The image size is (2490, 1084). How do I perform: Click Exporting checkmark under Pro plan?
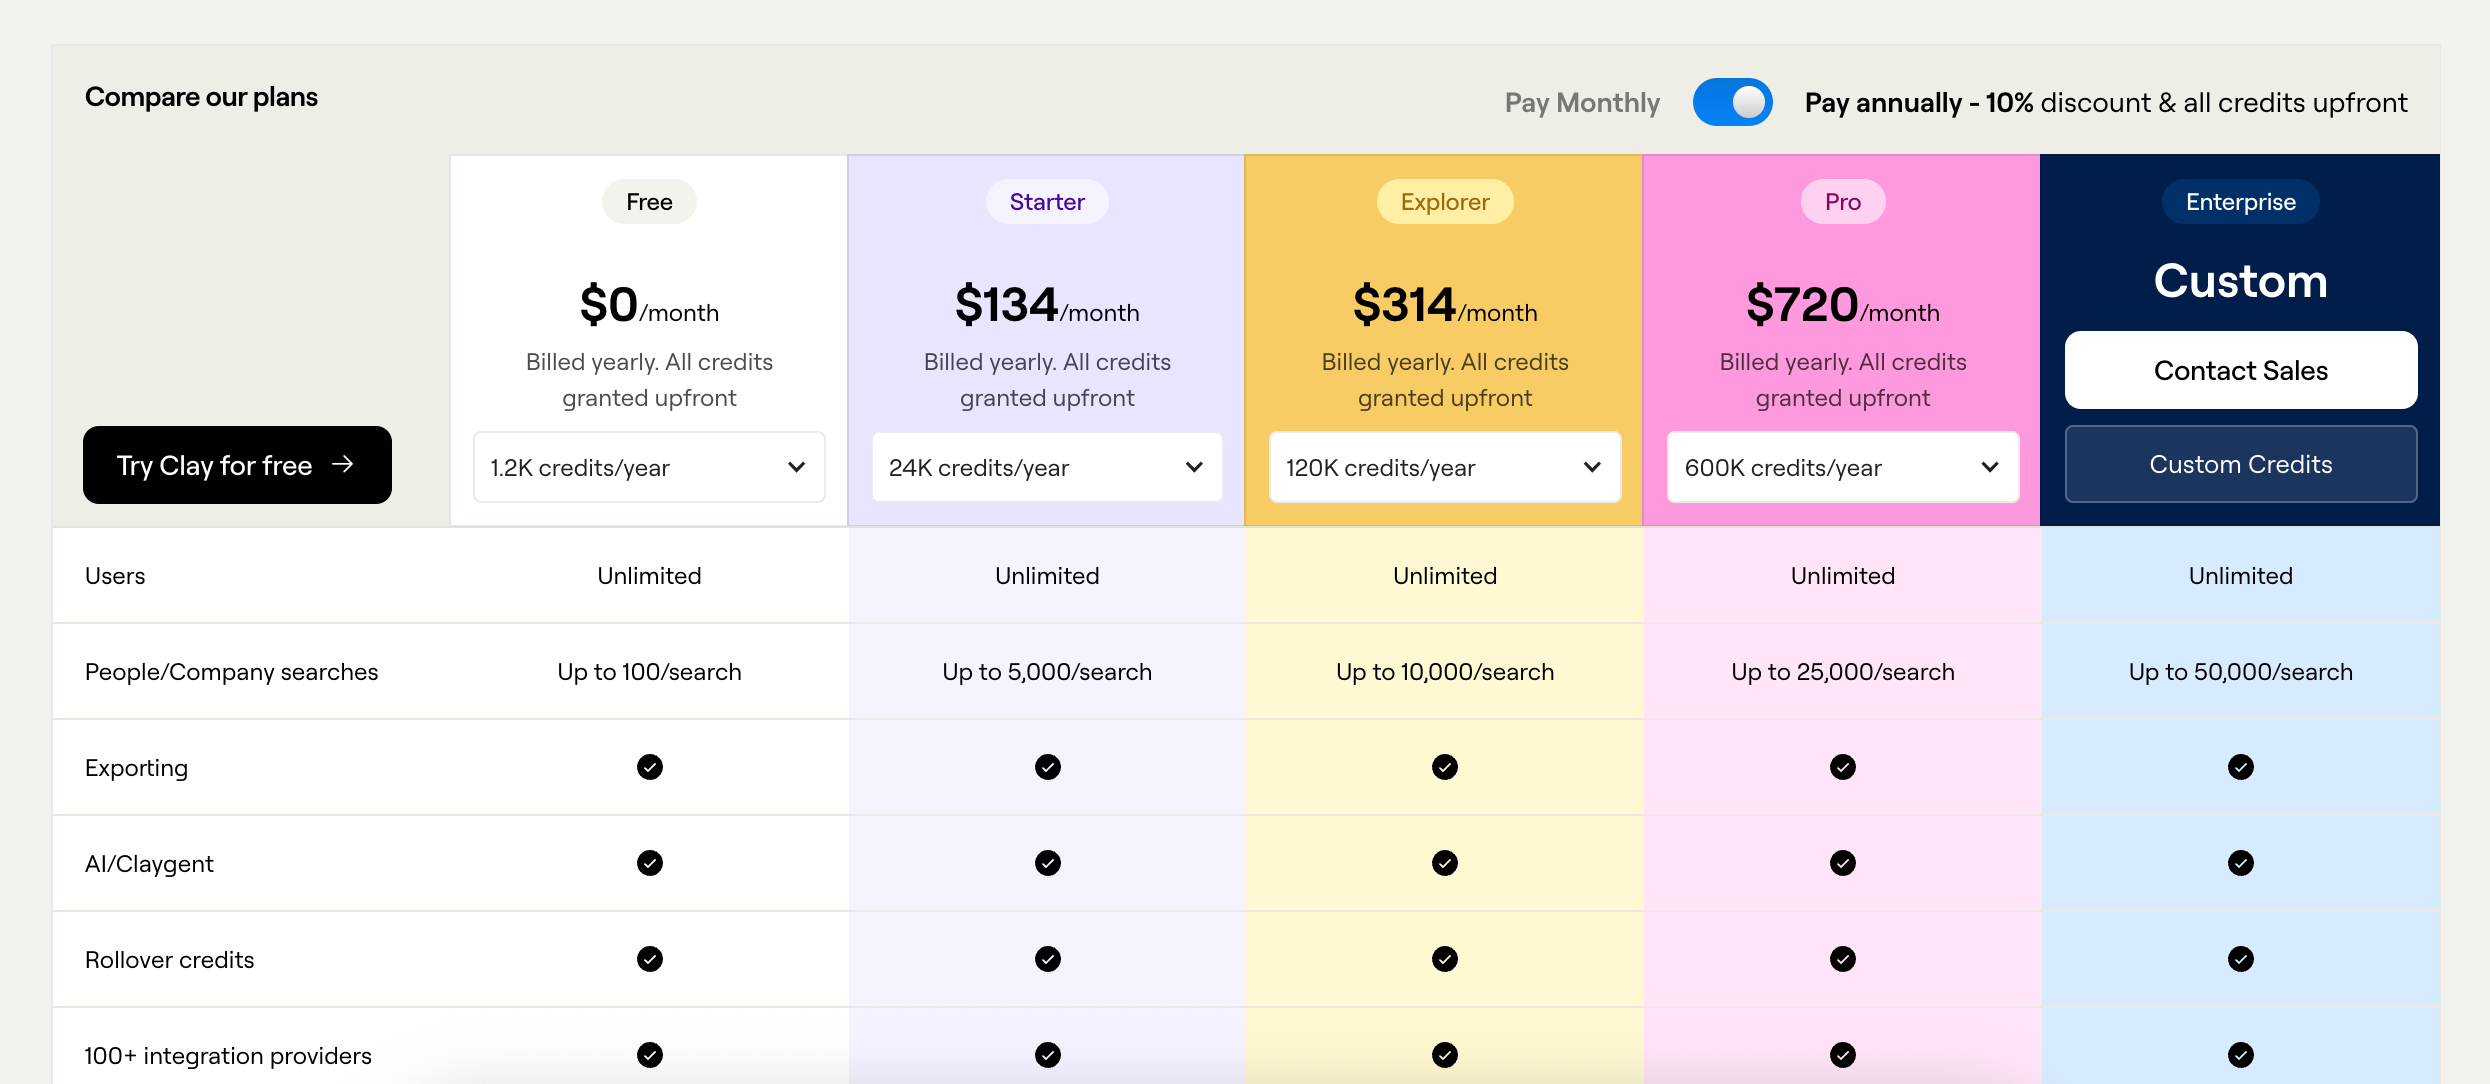(x=1843, y=767)
